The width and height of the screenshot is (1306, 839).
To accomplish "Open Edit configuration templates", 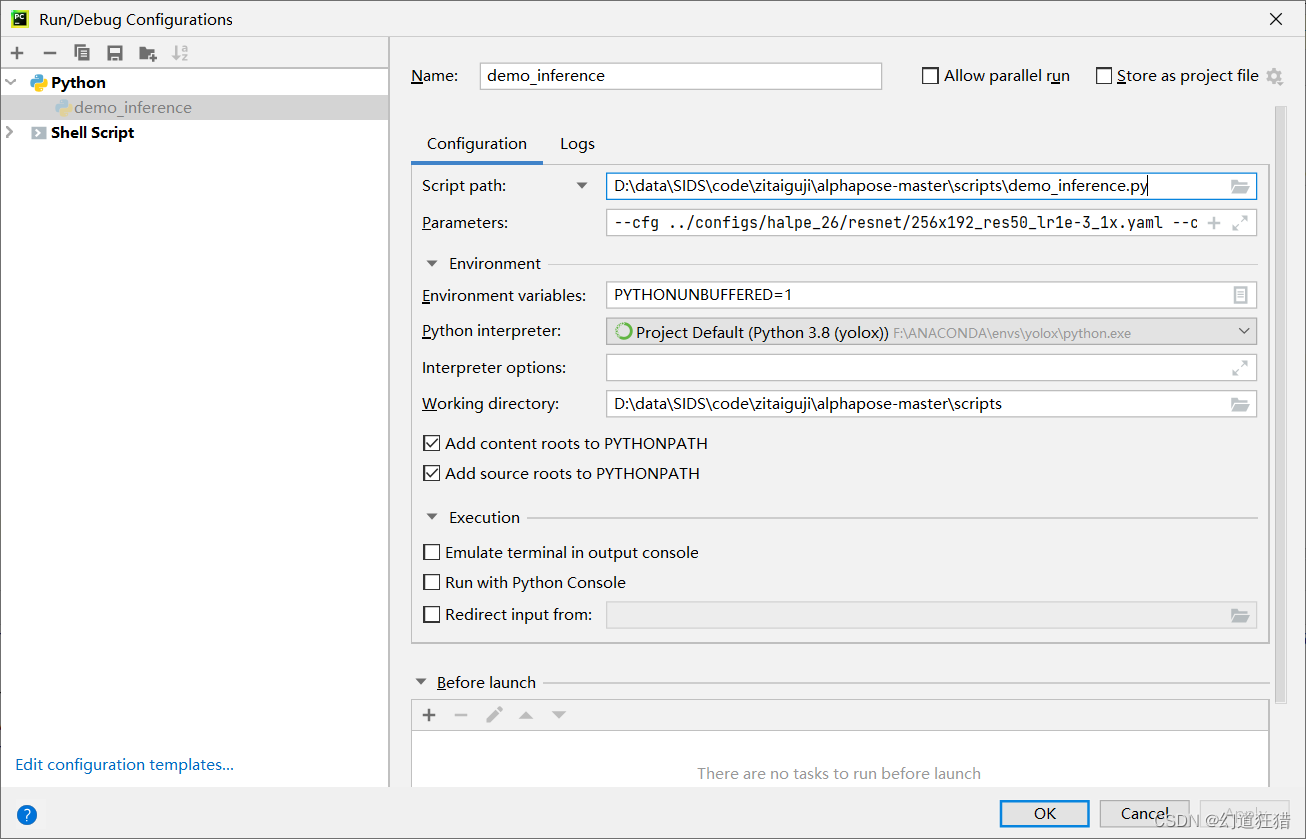I will tap(124, 764).
